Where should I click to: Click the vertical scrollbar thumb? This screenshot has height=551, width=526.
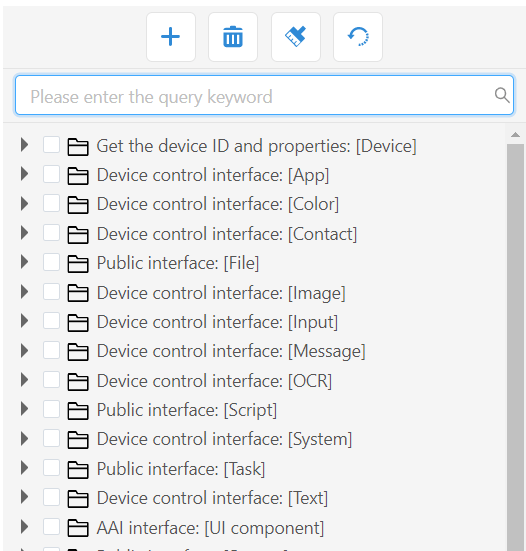[515, 347]
